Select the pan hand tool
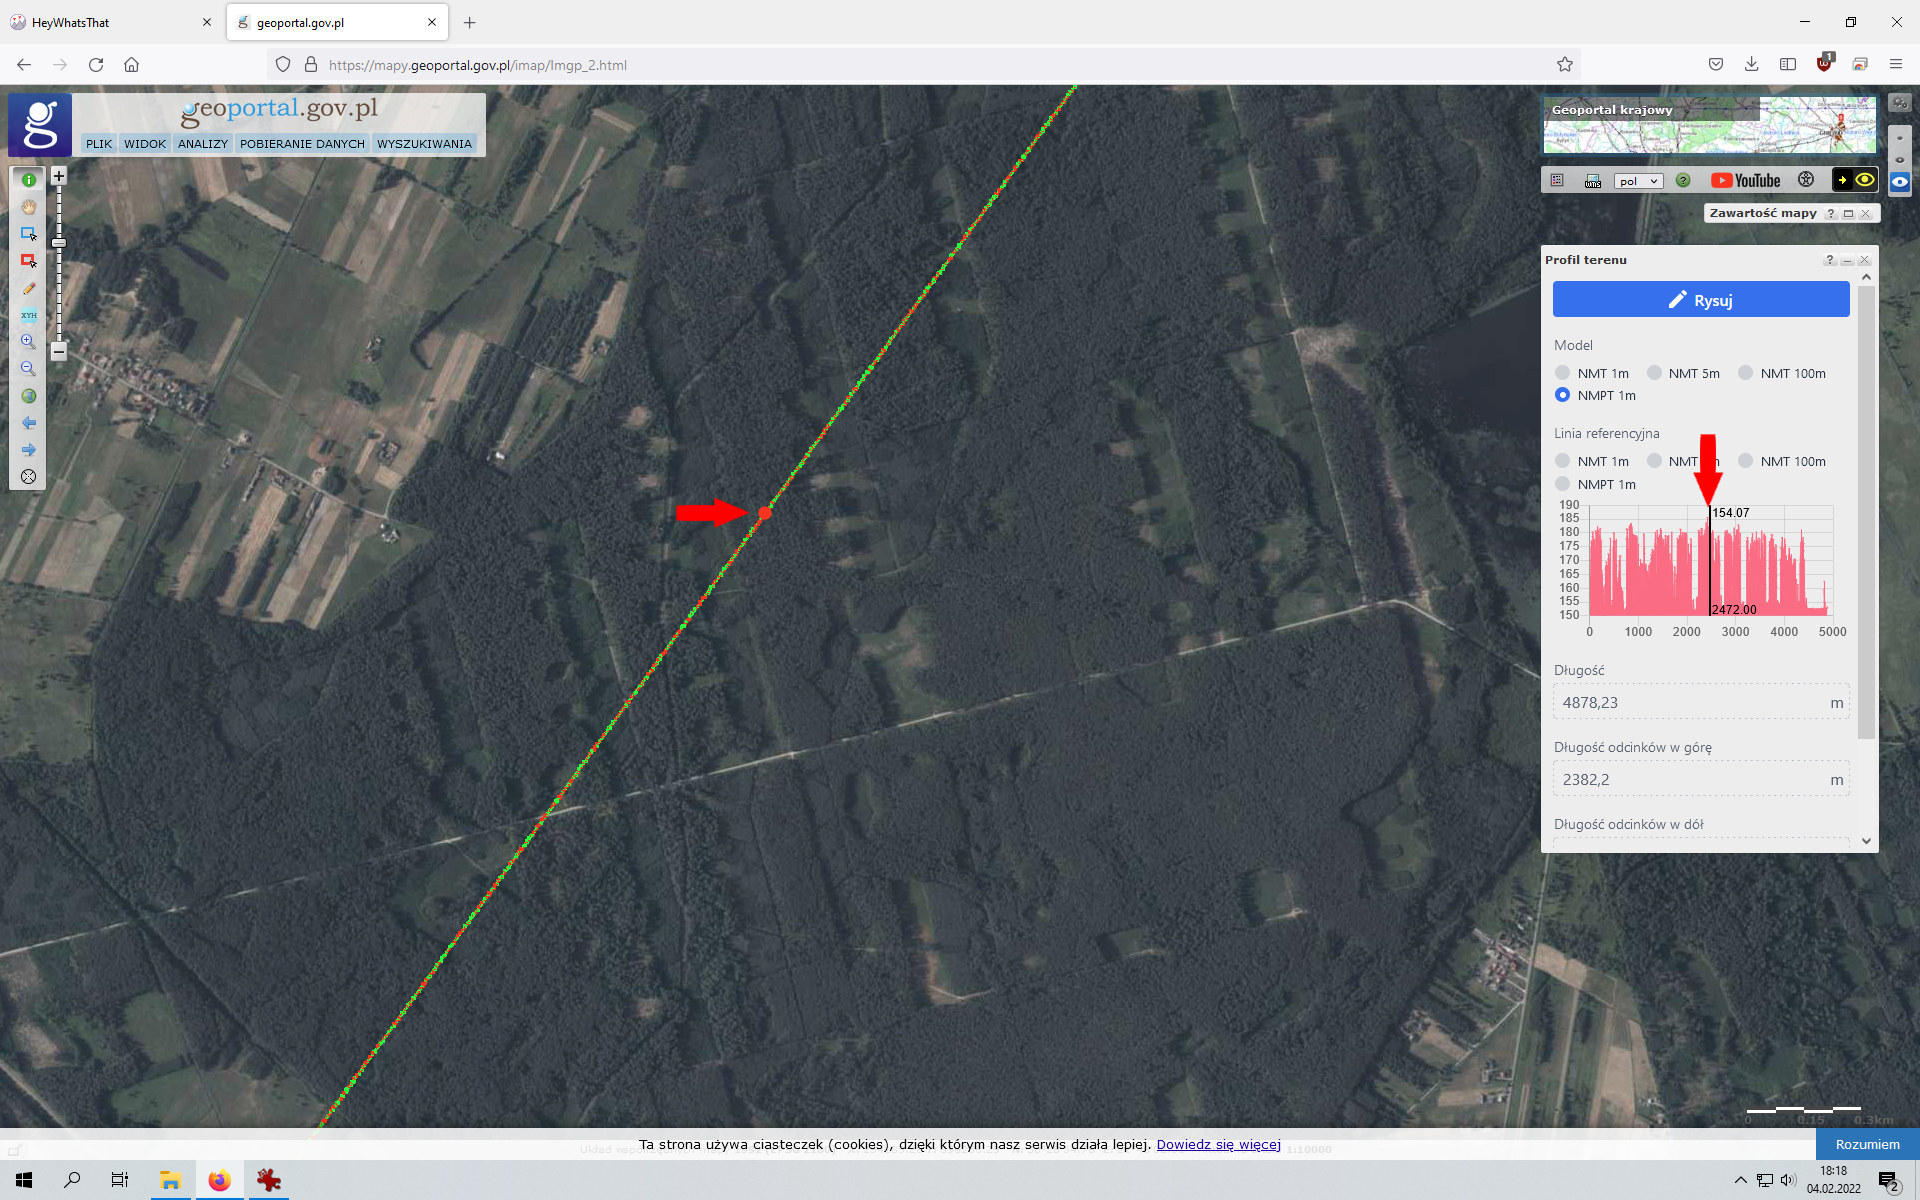Image resolution: width=1920 pixels, height=1200 pixels. pos(29,207)
